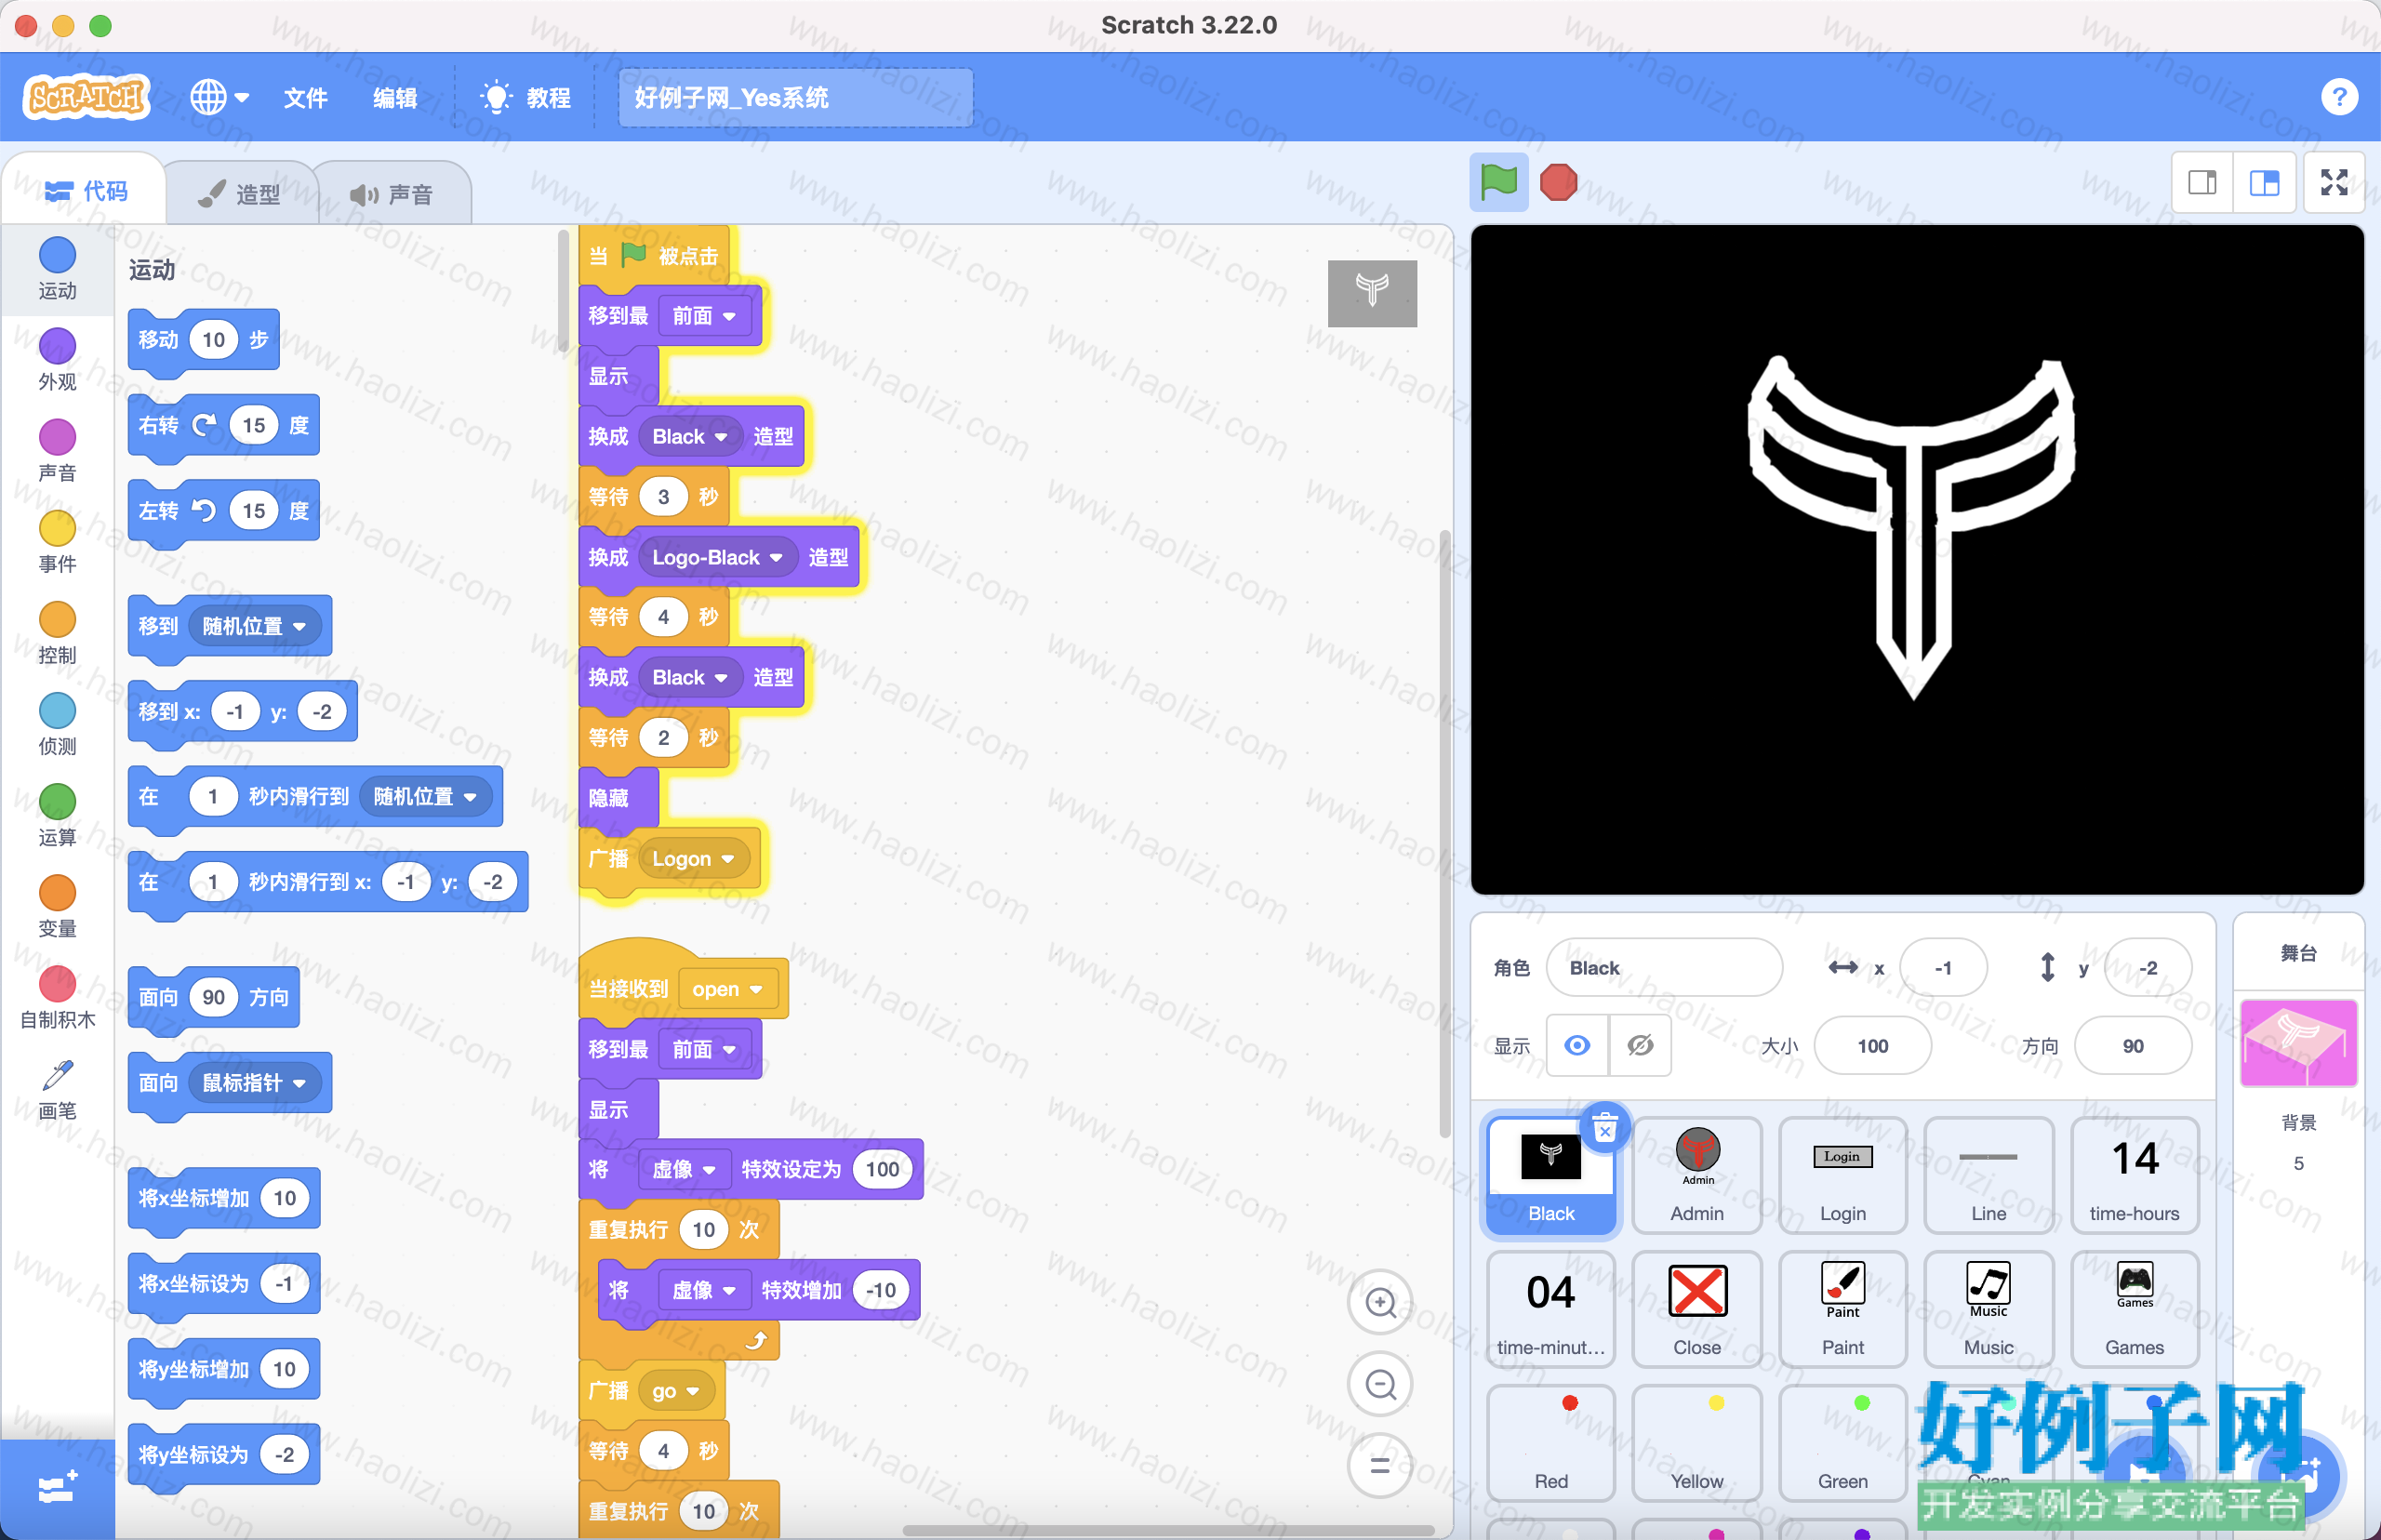Select the Yellow sprite
This screenshot has height=1540, width=2381.
point(1697,1443)
